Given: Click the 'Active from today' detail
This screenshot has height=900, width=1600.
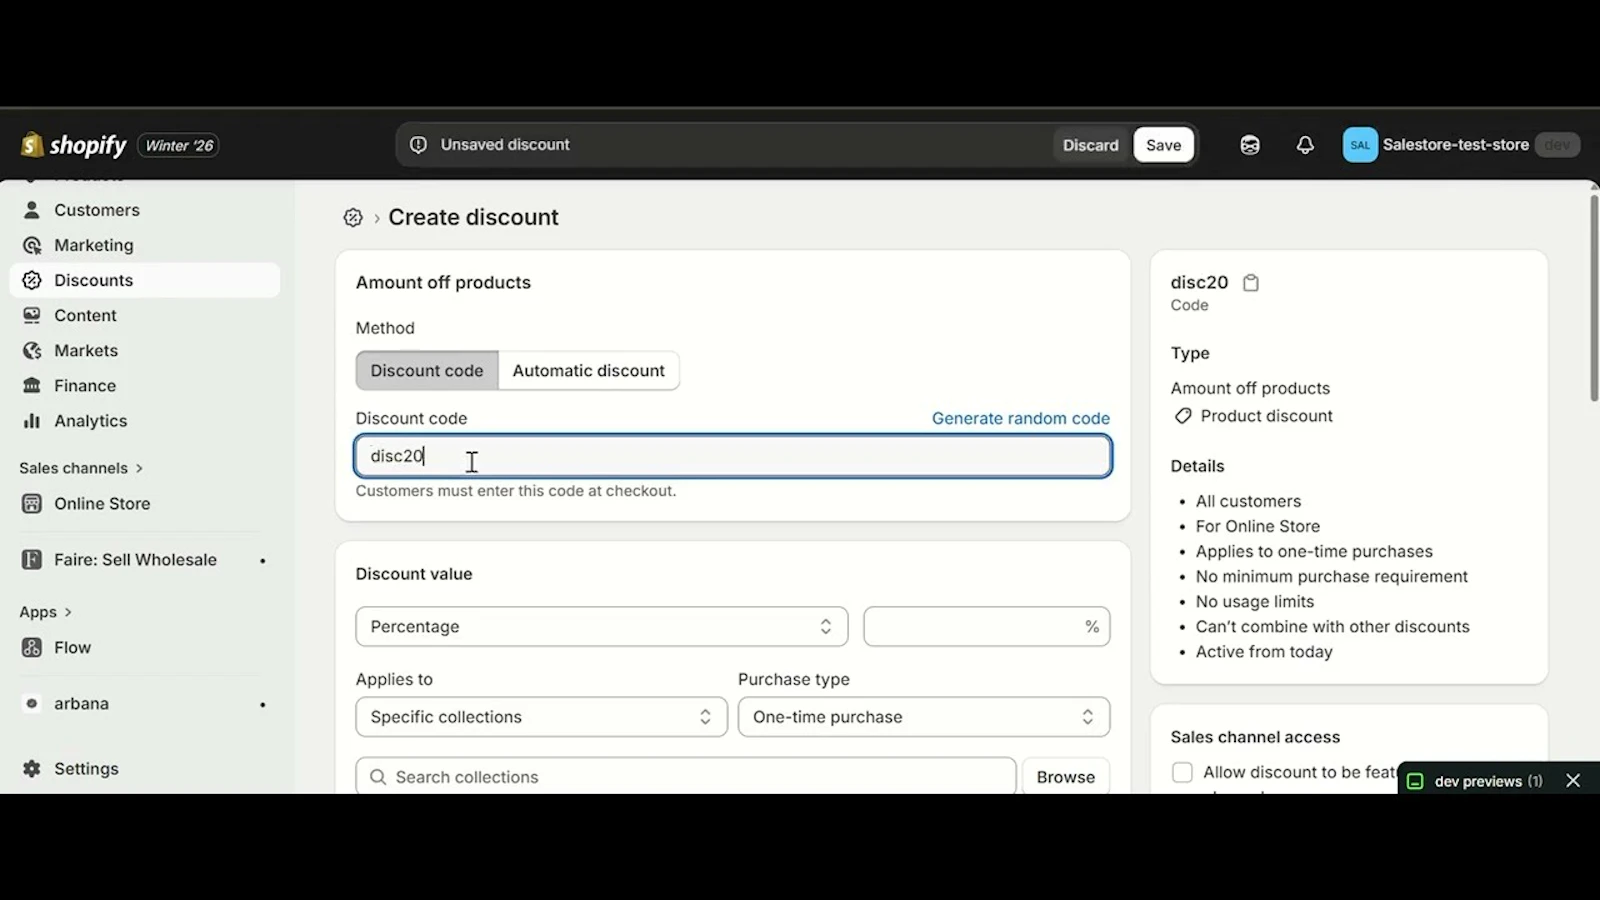Looking at the screenshot, I should click(1264, 652).
